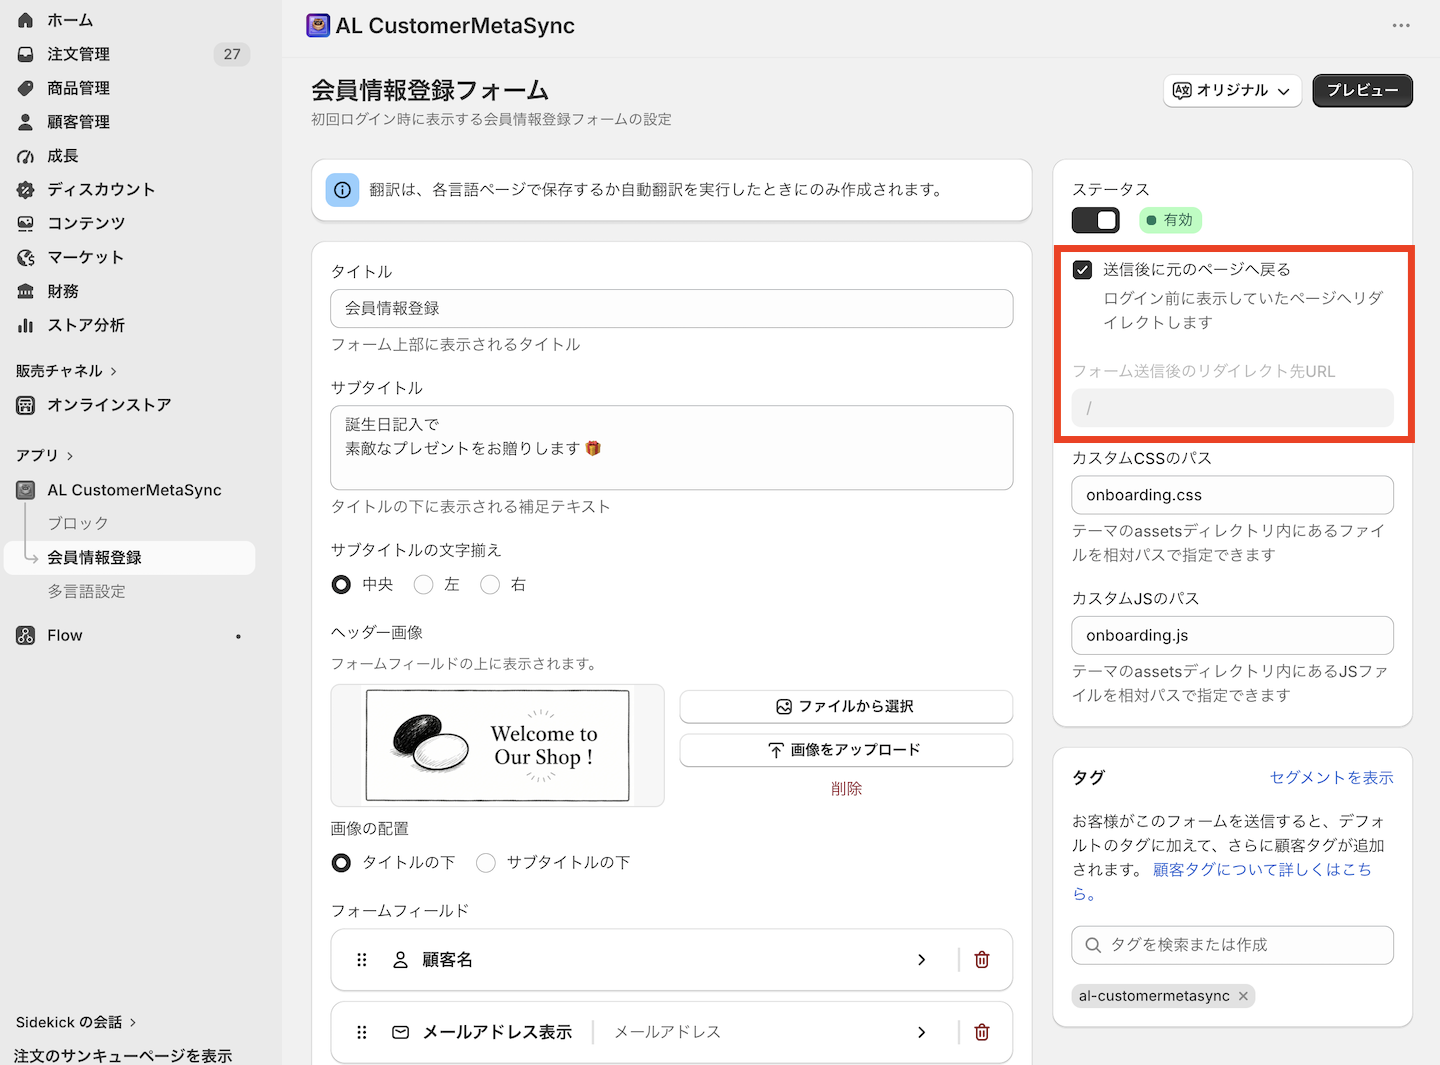Click the Flow app icon

pyautogui.click(x=26, y=635)
